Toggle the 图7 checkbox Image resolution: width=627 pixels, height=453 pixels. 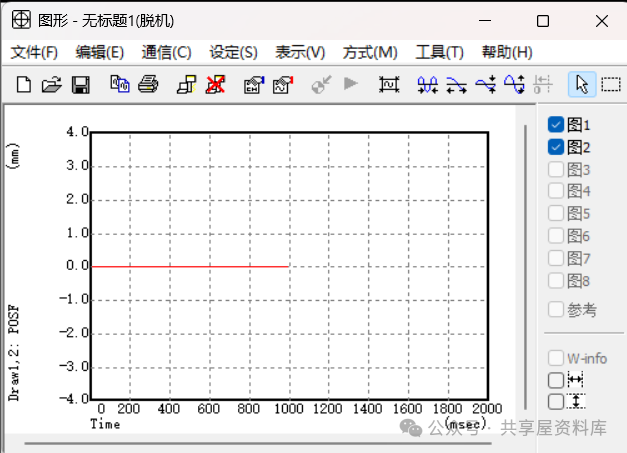pyautogui.click(x=556, y=258)
